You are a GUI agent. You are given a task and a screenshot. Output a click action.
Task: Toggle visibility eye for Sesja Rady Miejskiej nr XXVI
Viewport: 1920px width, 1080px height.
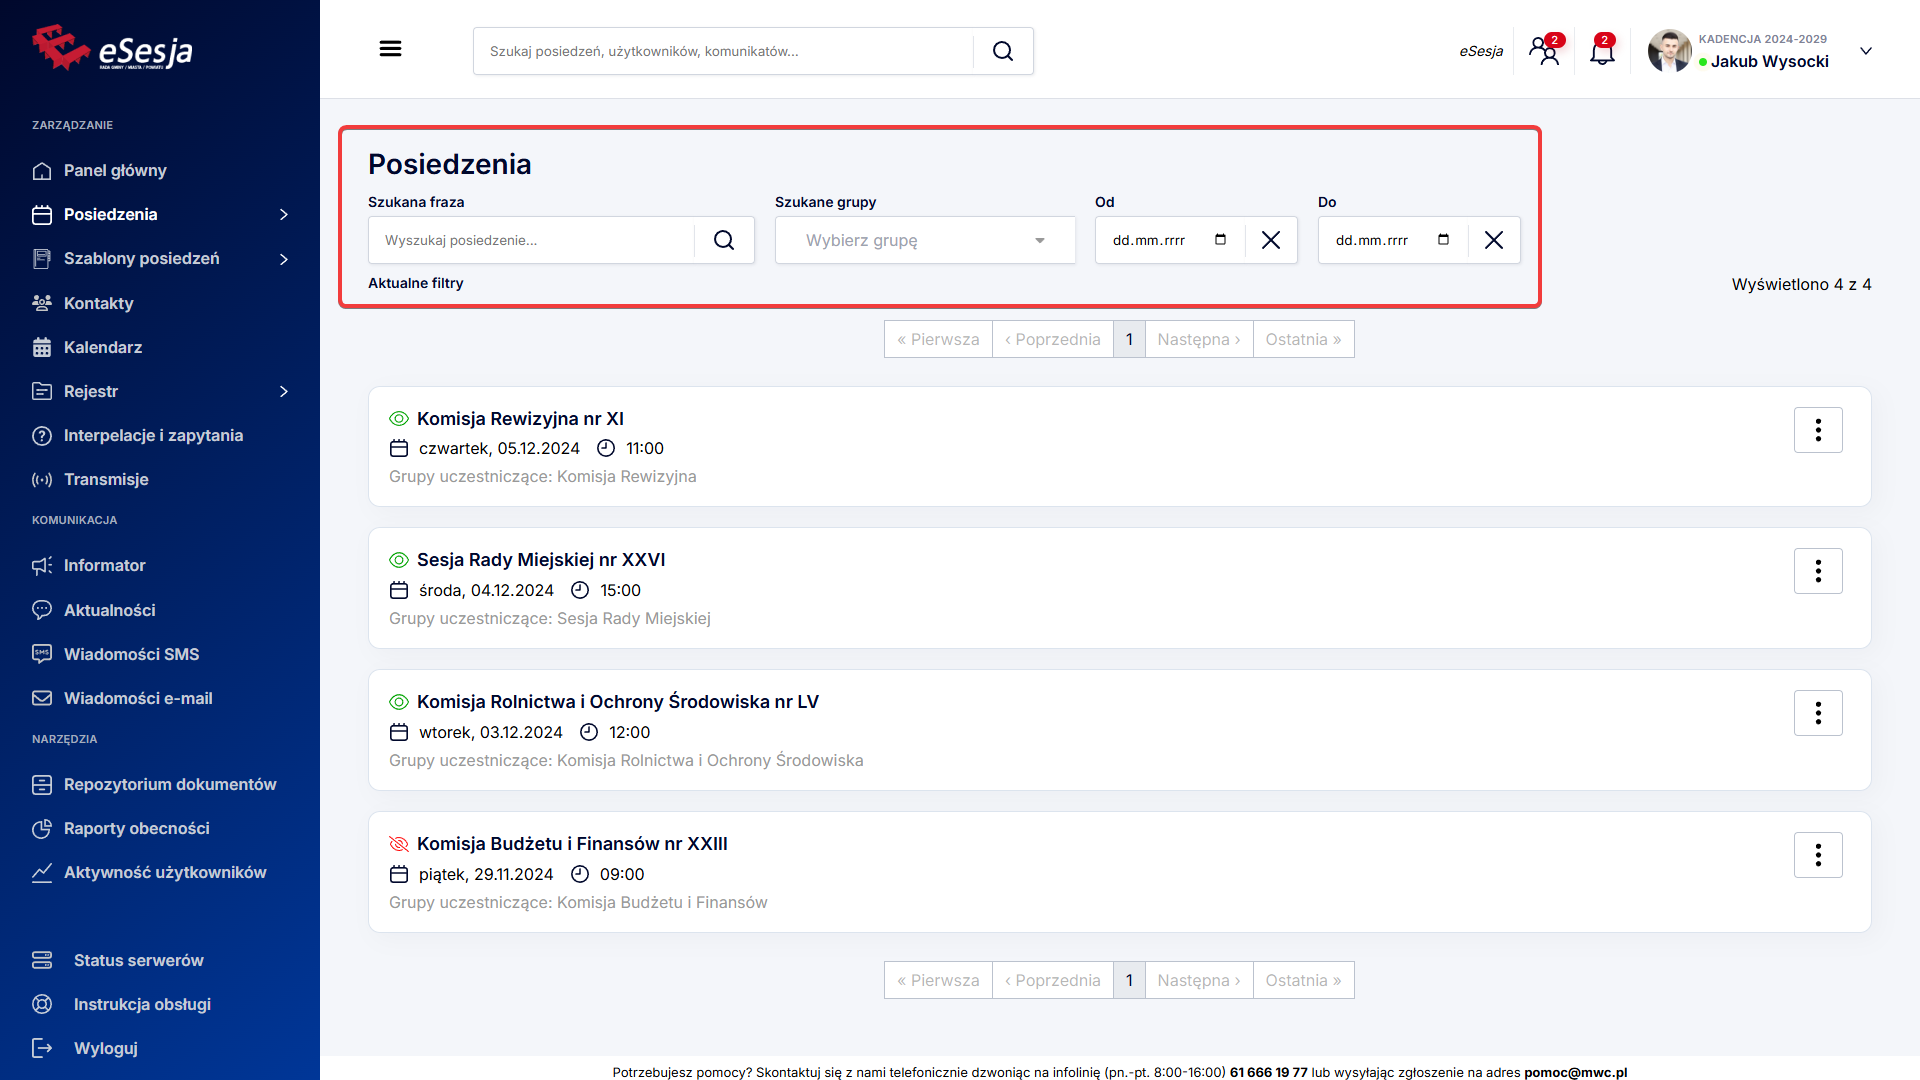399,560
